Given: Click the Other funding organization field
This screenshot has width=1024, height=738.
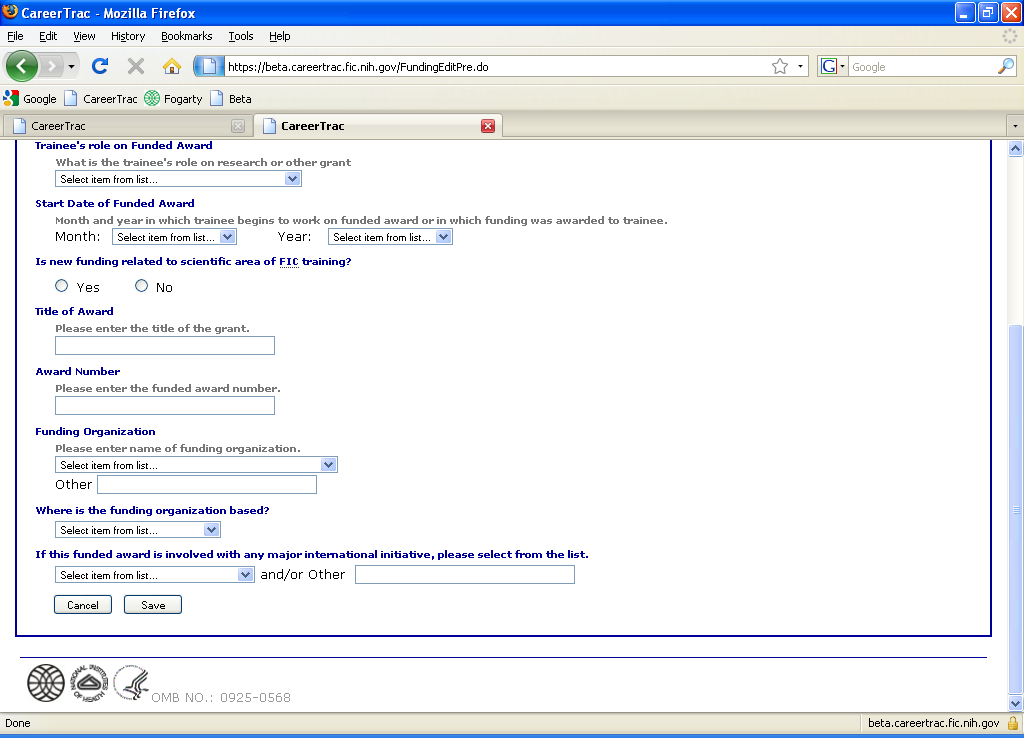Looking at the screenshot, I should [x=207, y=485].
